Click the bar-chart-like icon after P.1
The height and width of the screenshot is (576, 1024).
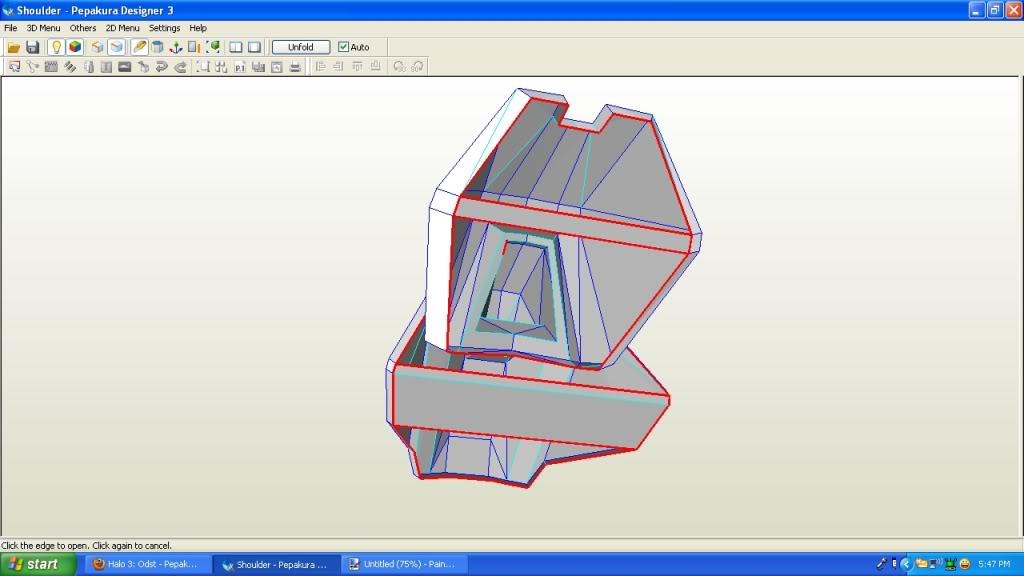tap(259, 67)
